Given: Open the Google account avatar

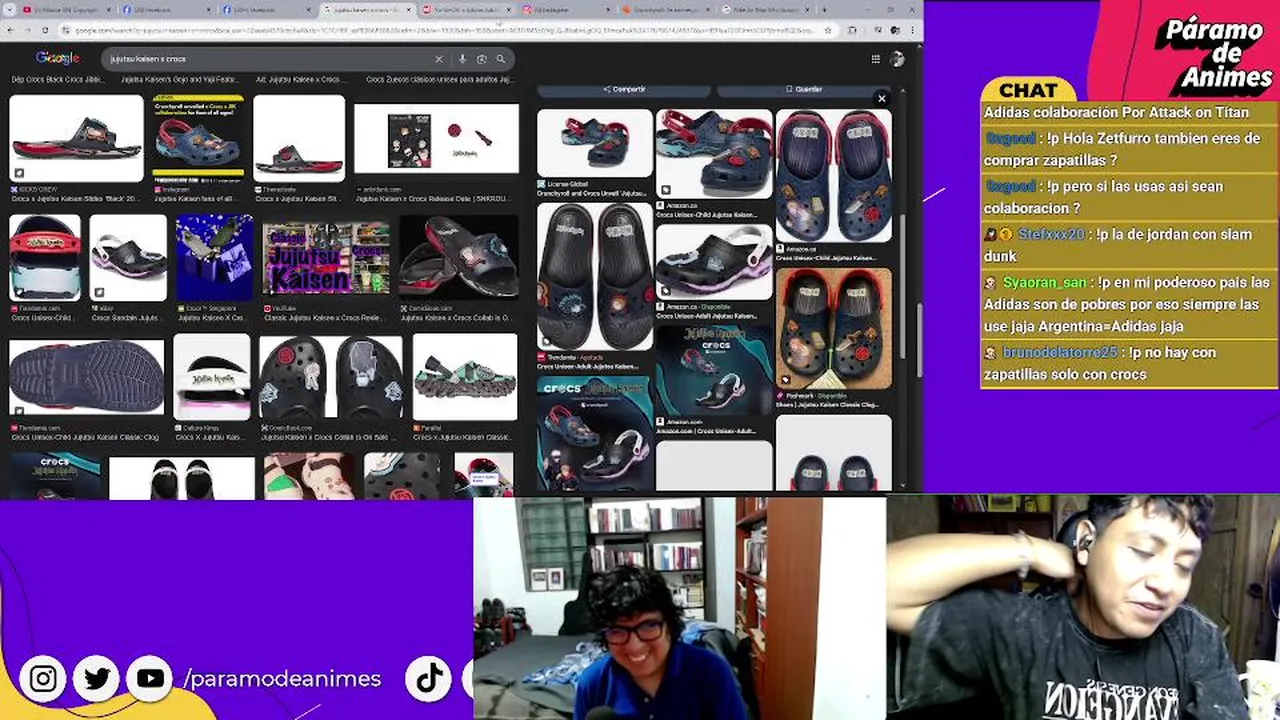Looking at the screenshot, I should point(897,59).
